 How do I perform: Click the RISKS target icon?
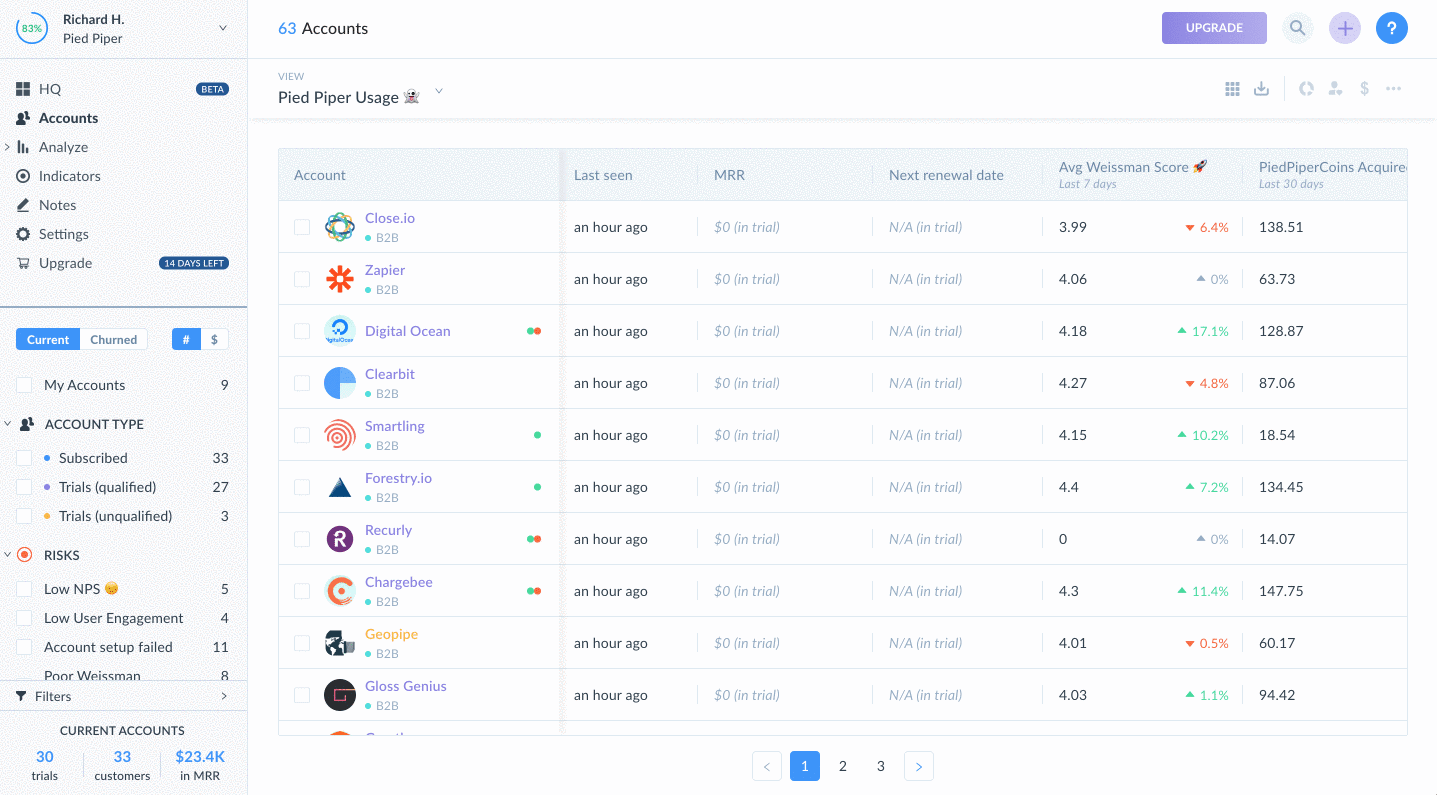click(x=25, y=555)
